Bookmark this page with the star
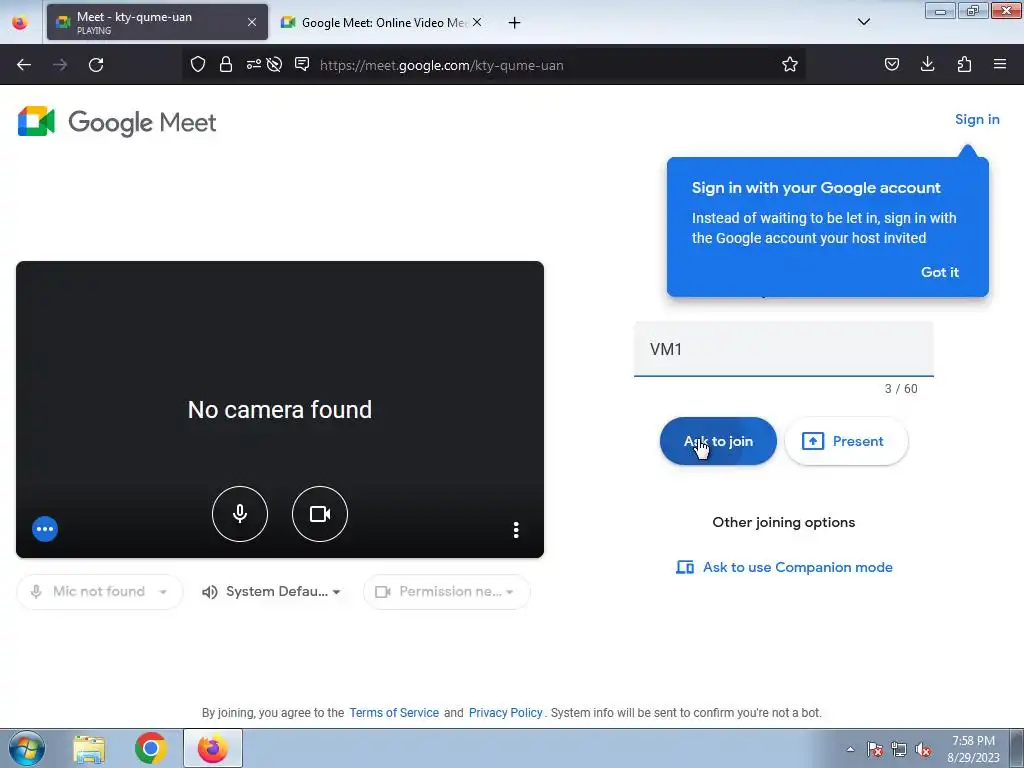The width and height of the screenshot is (1024, 768). (790, 64)
